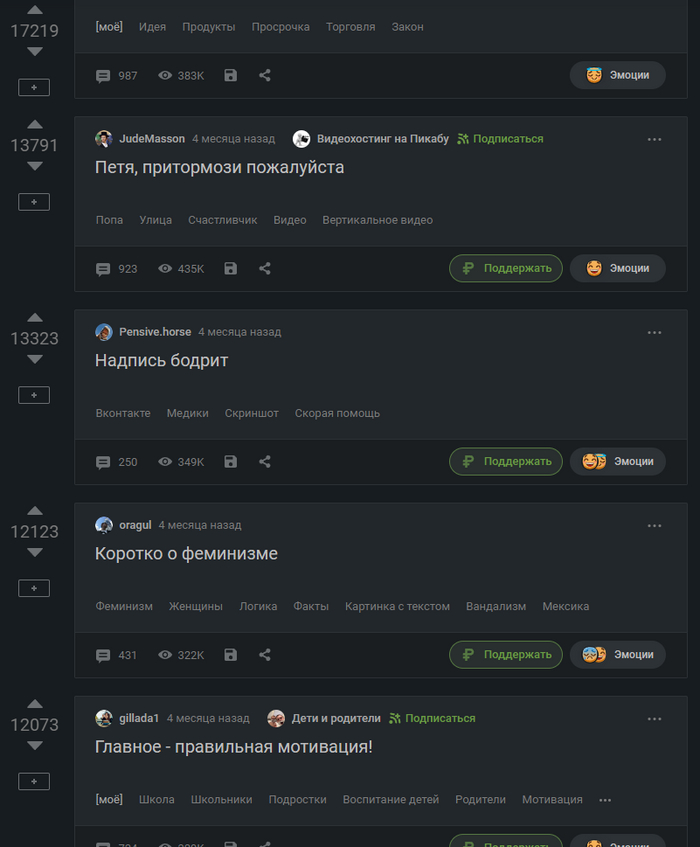Screen dimensions: 700x847
Task: Expand hidden tags on 'Главное - правильная мотивация!' post
Action: 605,800
